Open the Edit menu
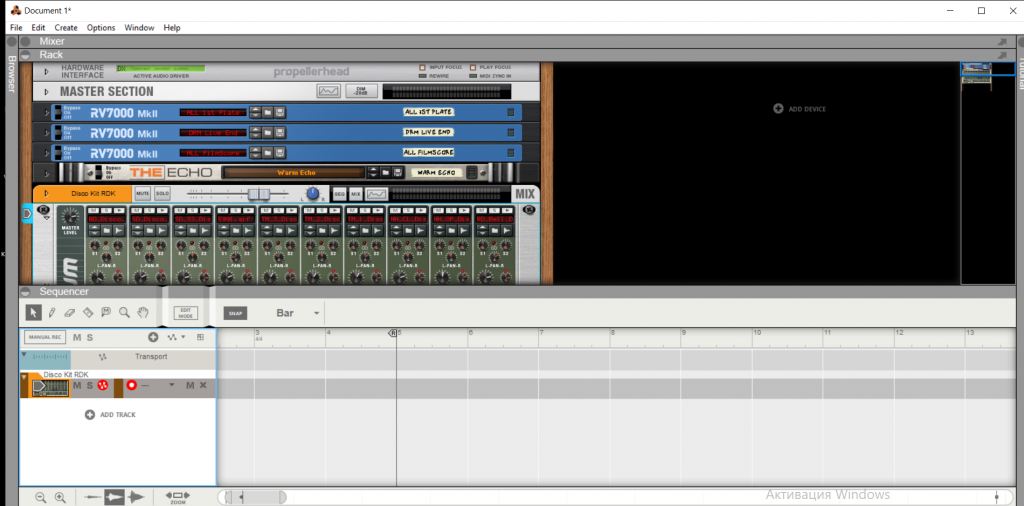The height and width of the screenshot is (506, 1024). click(39, 27)
